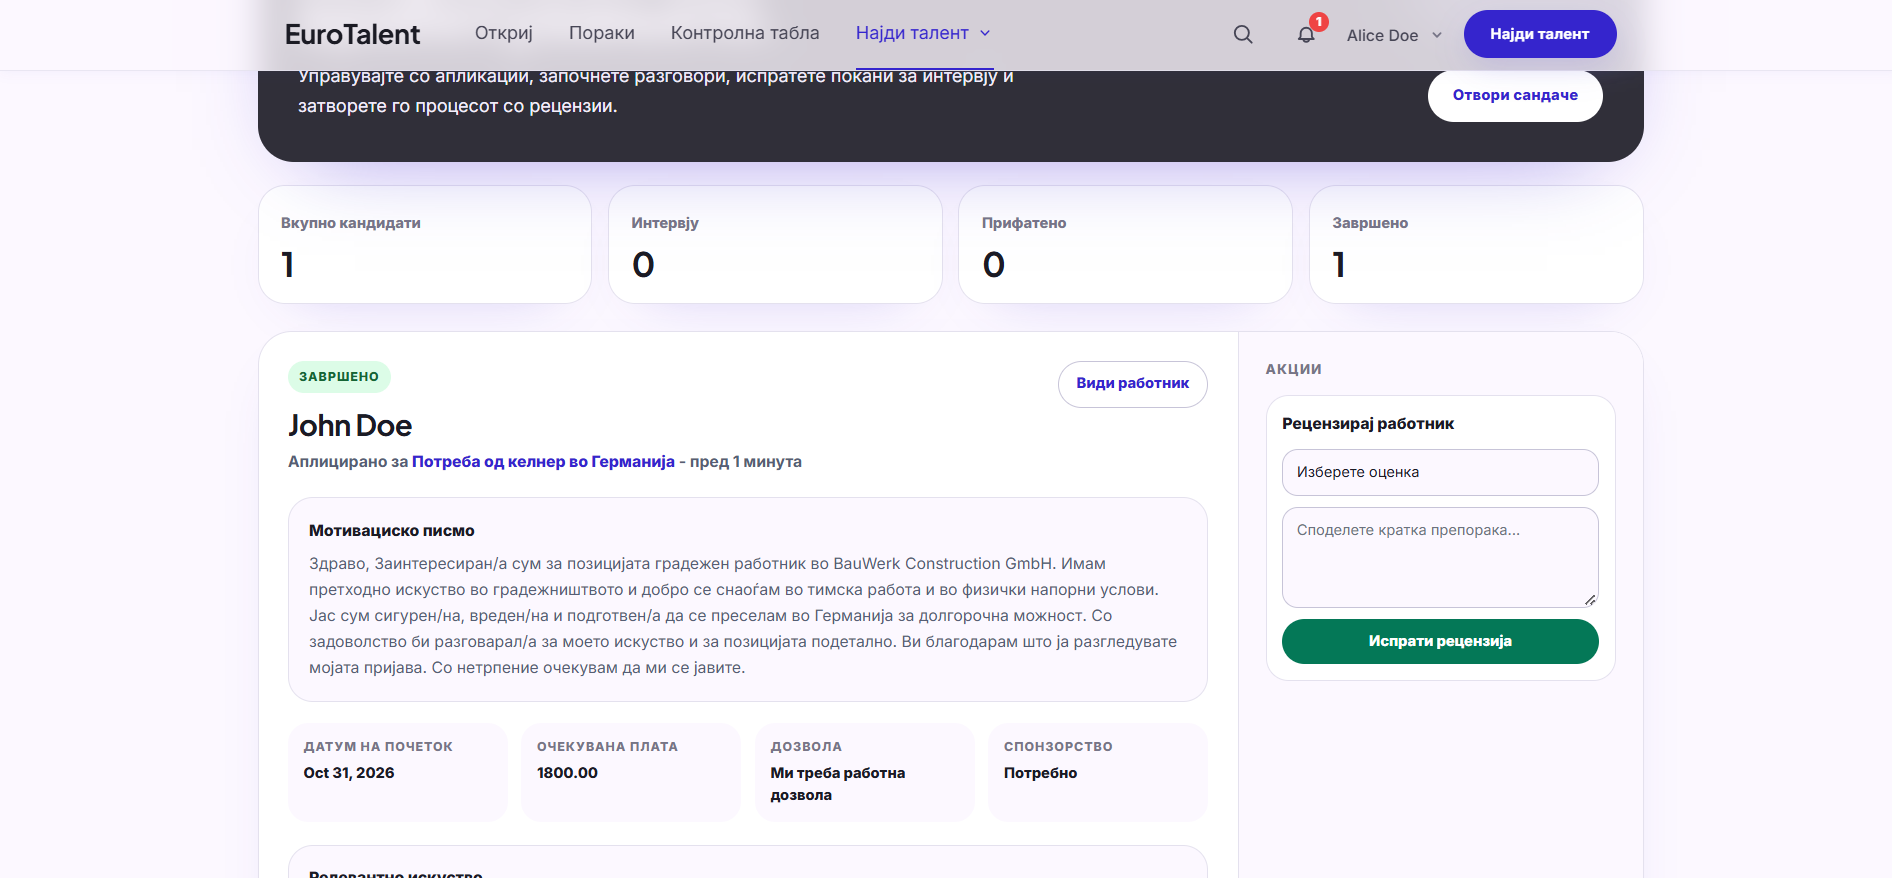The height and width of the screenshot is (878, 1892).
Task: Click the John Doe candidate name
Action: click(x=350, y=426)
